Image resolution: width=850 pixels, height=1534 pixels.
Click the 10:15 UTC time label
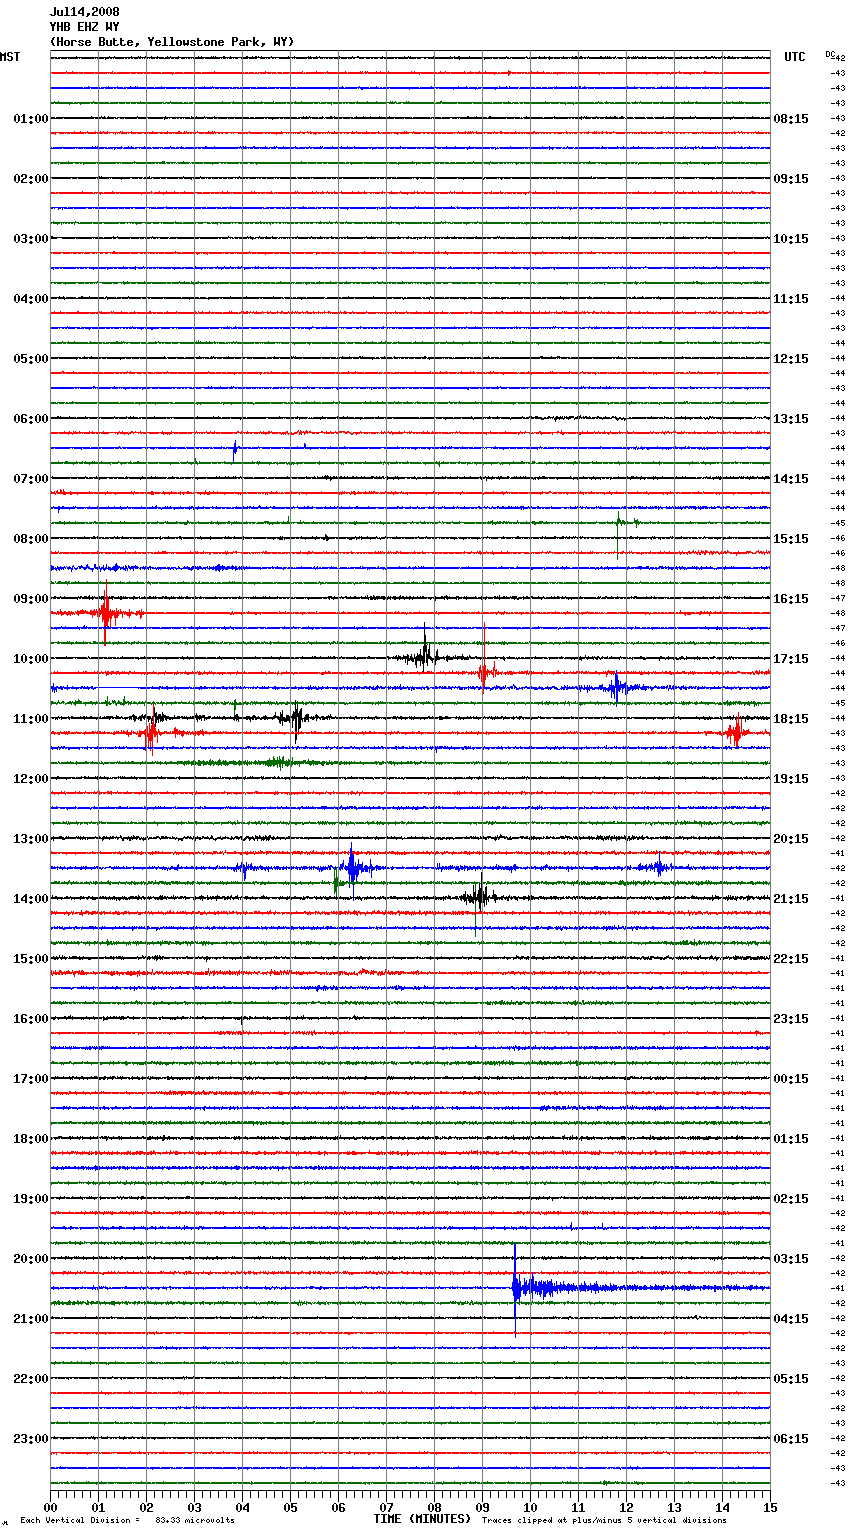pyautogui.click(x=791, y=239)
